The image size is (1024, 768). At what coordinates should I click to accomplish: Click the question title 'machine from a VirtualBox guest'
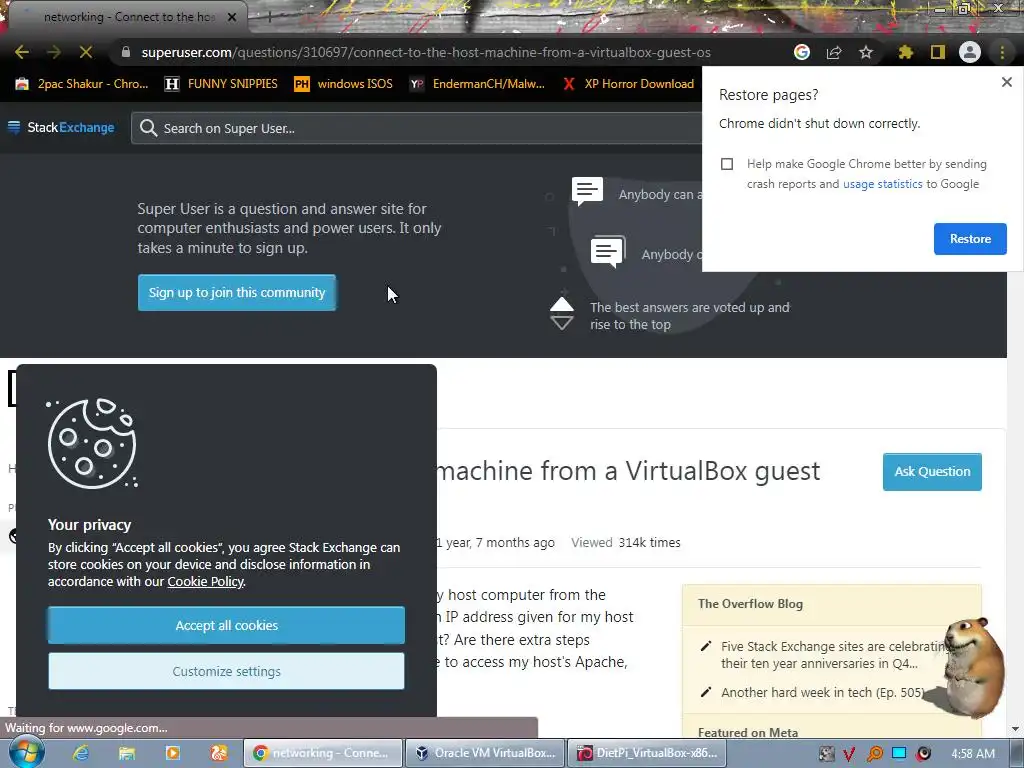[x=628, y=471]
